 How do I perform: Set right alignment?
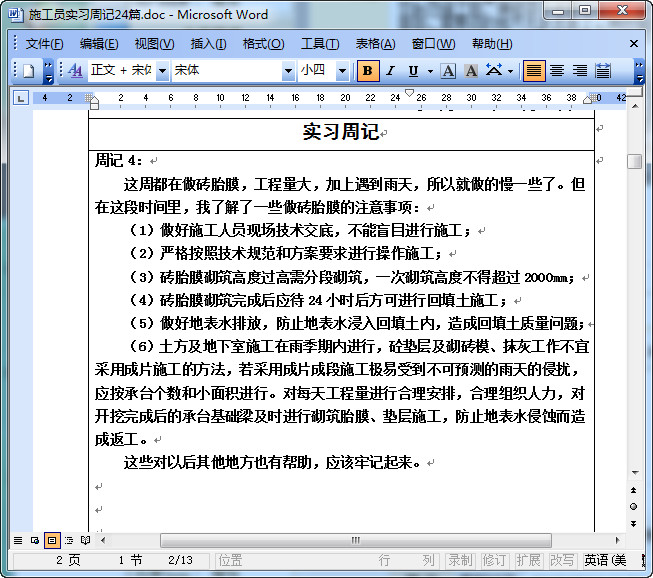tap(580, 71)
